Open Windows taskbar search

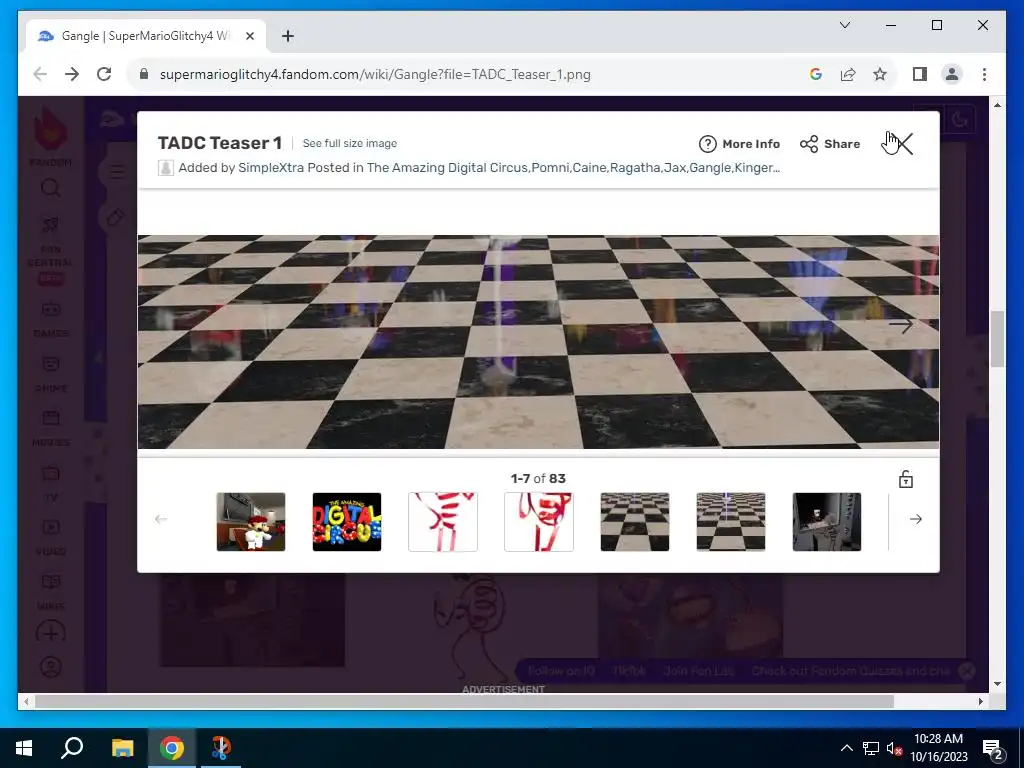(x=72, y=748)
